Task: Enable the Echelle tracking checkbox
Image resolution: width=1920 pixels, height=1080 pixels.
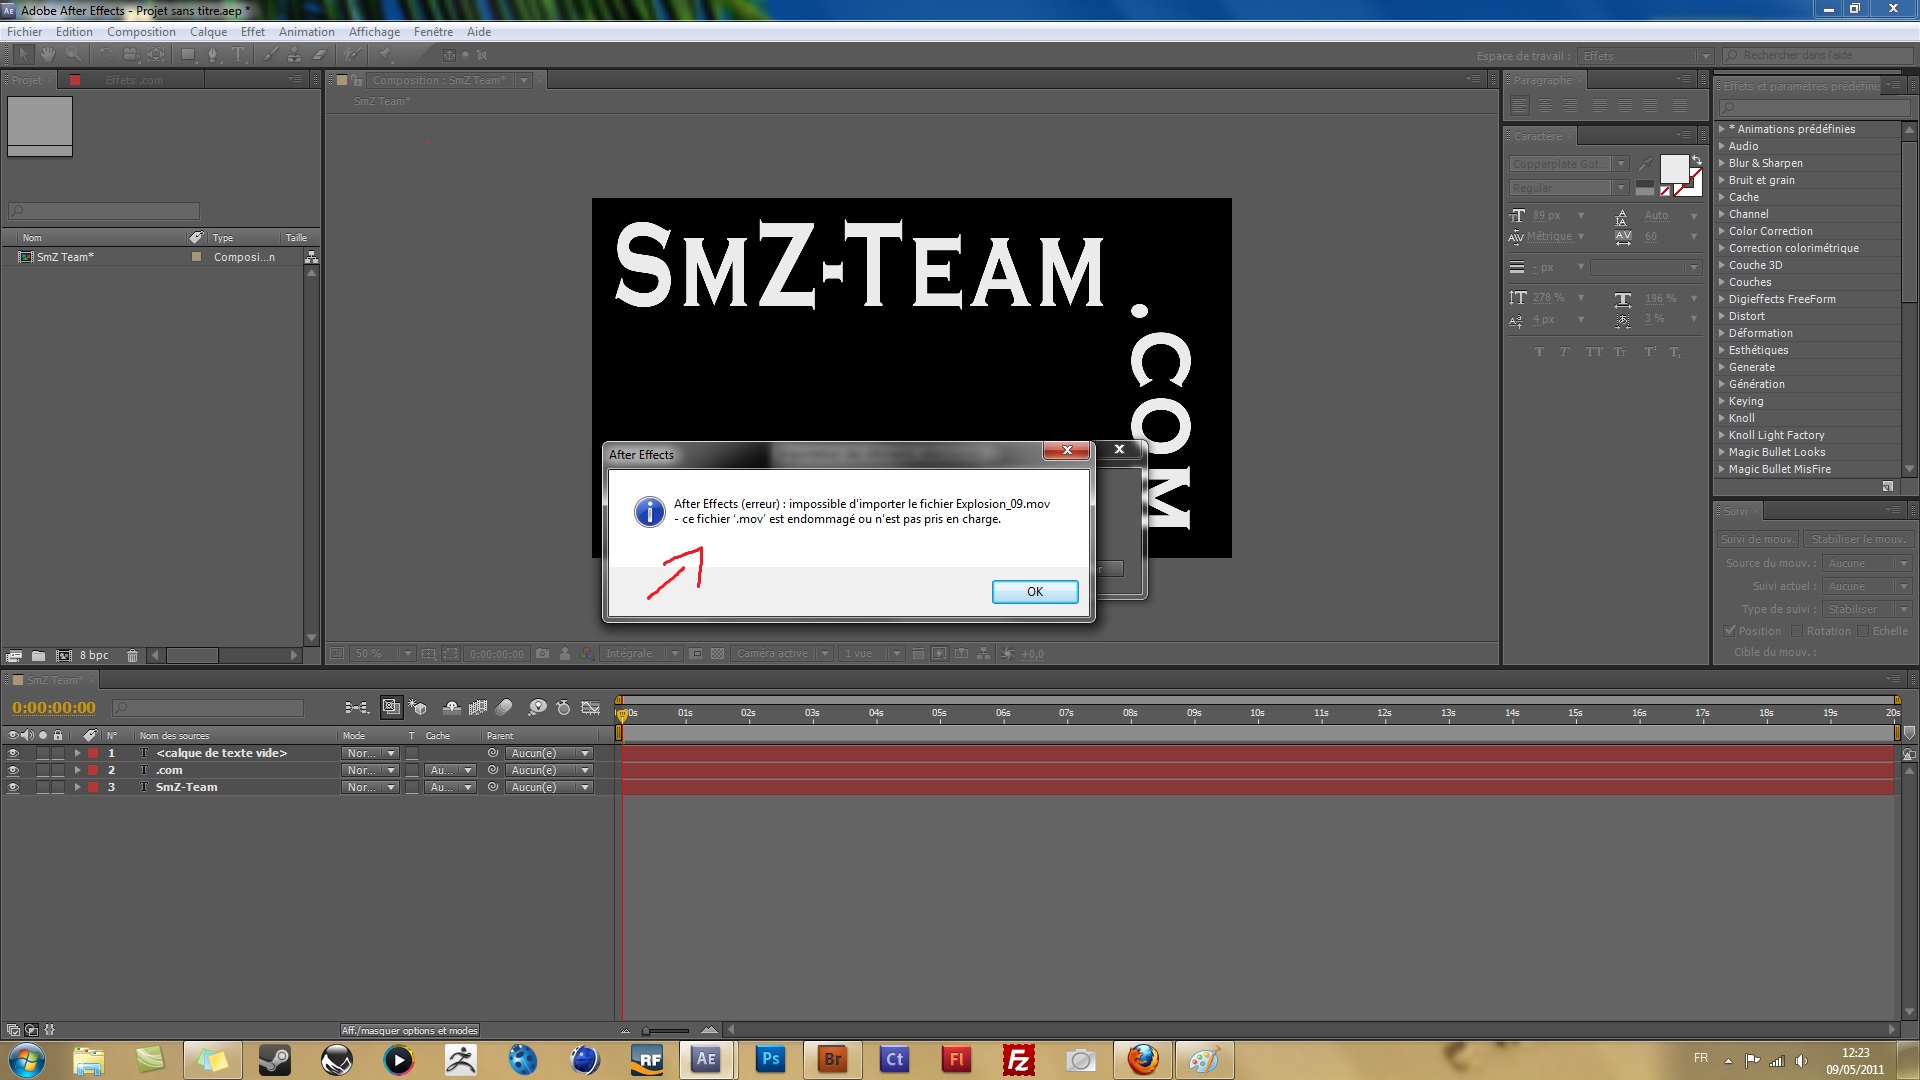Action: point(1863,631)
